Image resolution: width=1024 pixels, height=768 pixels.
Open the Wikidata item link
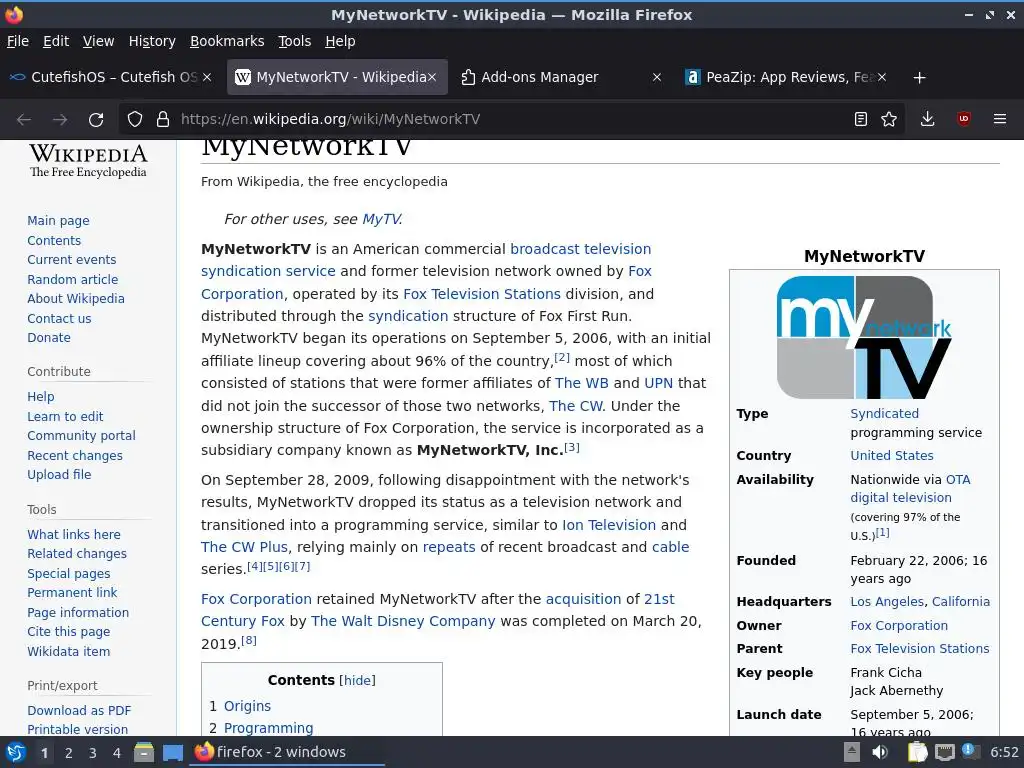[69, 652]
